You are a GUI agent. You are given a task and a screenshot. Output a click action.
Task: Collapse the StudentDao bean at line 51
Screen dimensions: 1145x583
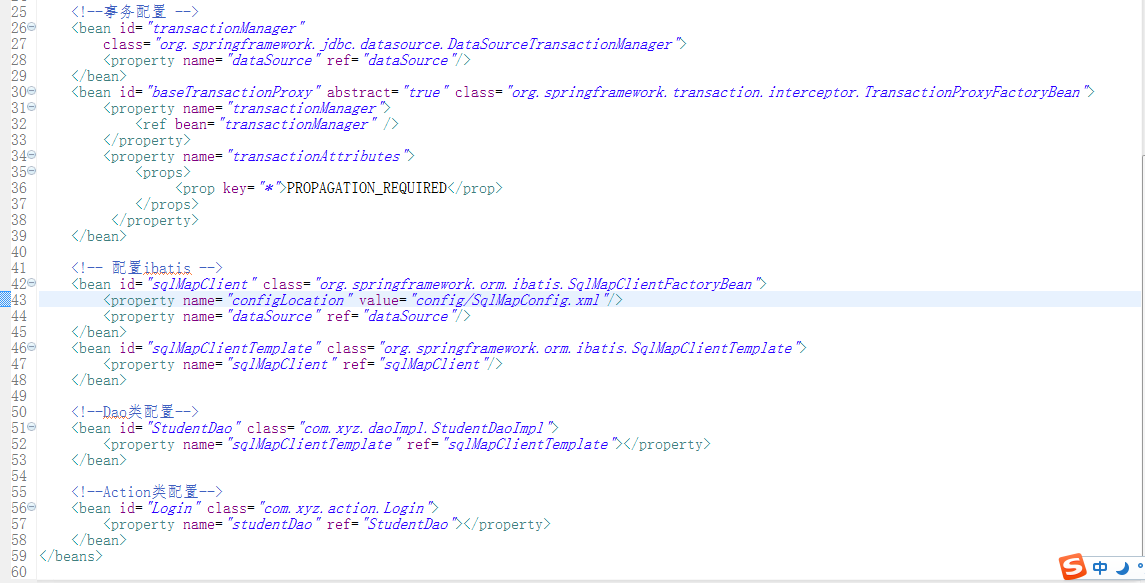point(31,427)
